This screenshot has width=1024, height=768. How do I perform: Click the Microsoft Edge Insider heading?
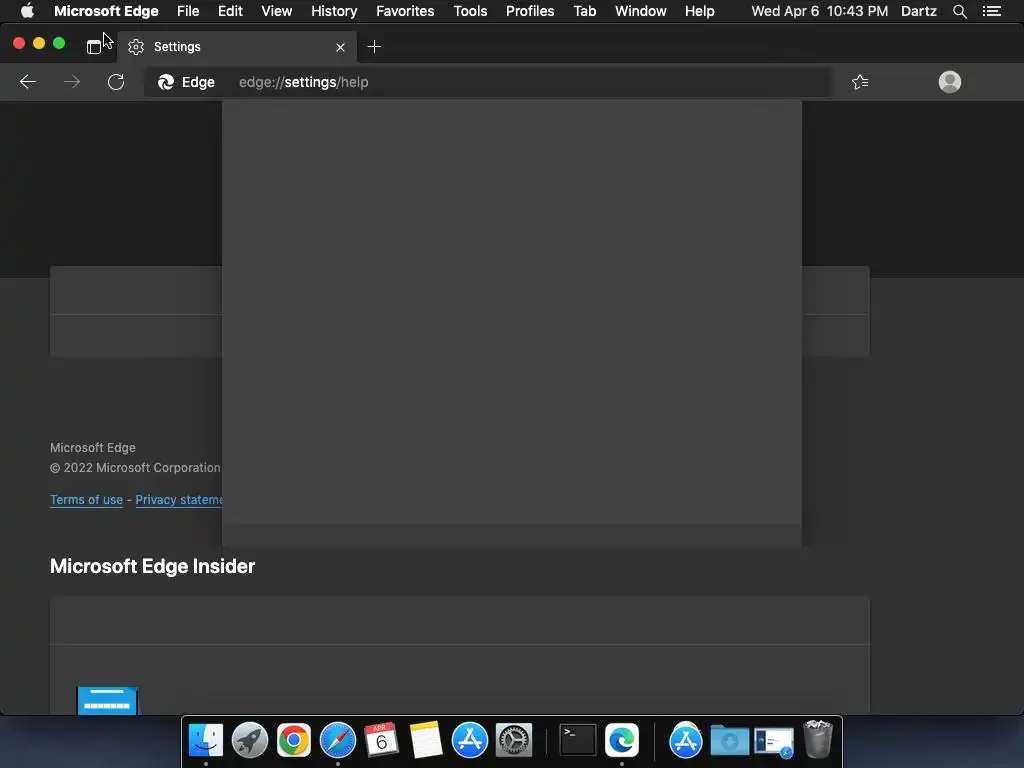pos(152,566)
